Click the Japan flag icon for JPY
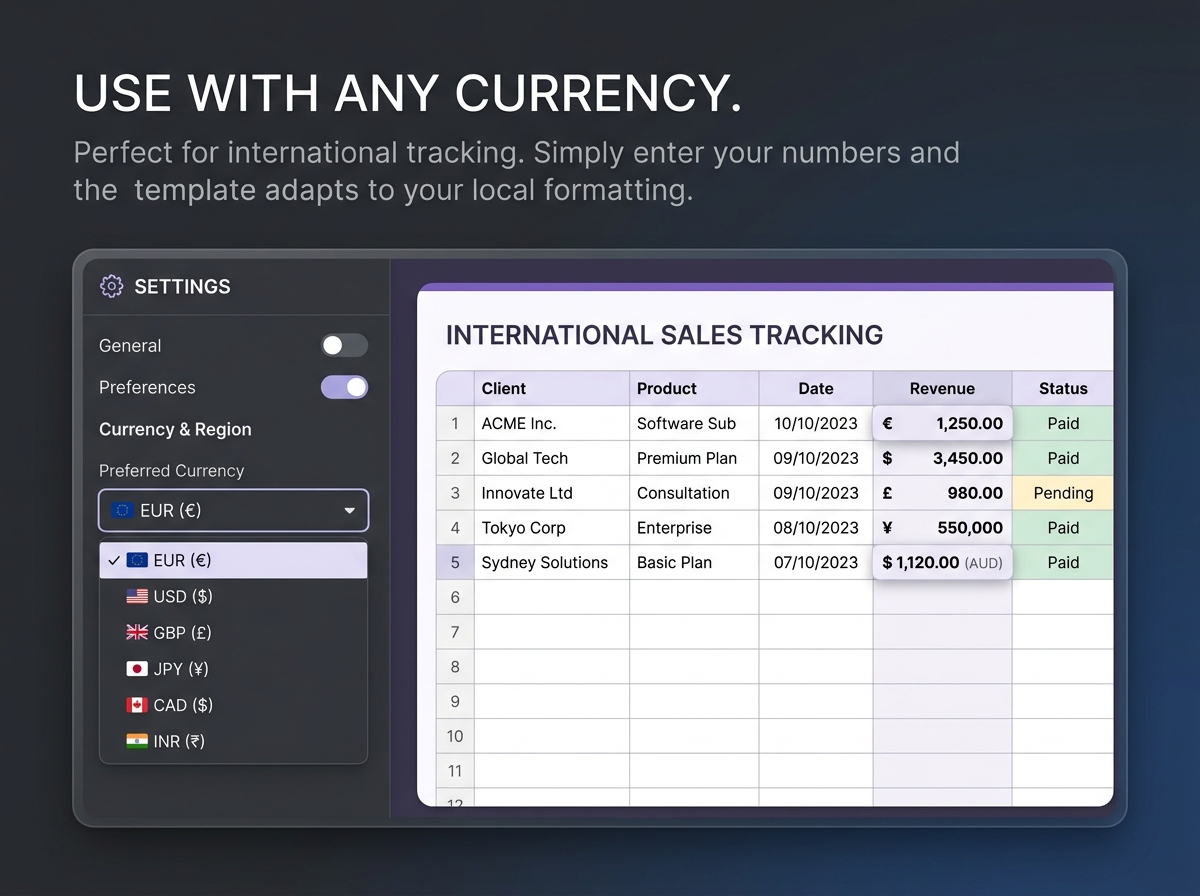The image size is (1200, 896). click(x=137, y=669)
